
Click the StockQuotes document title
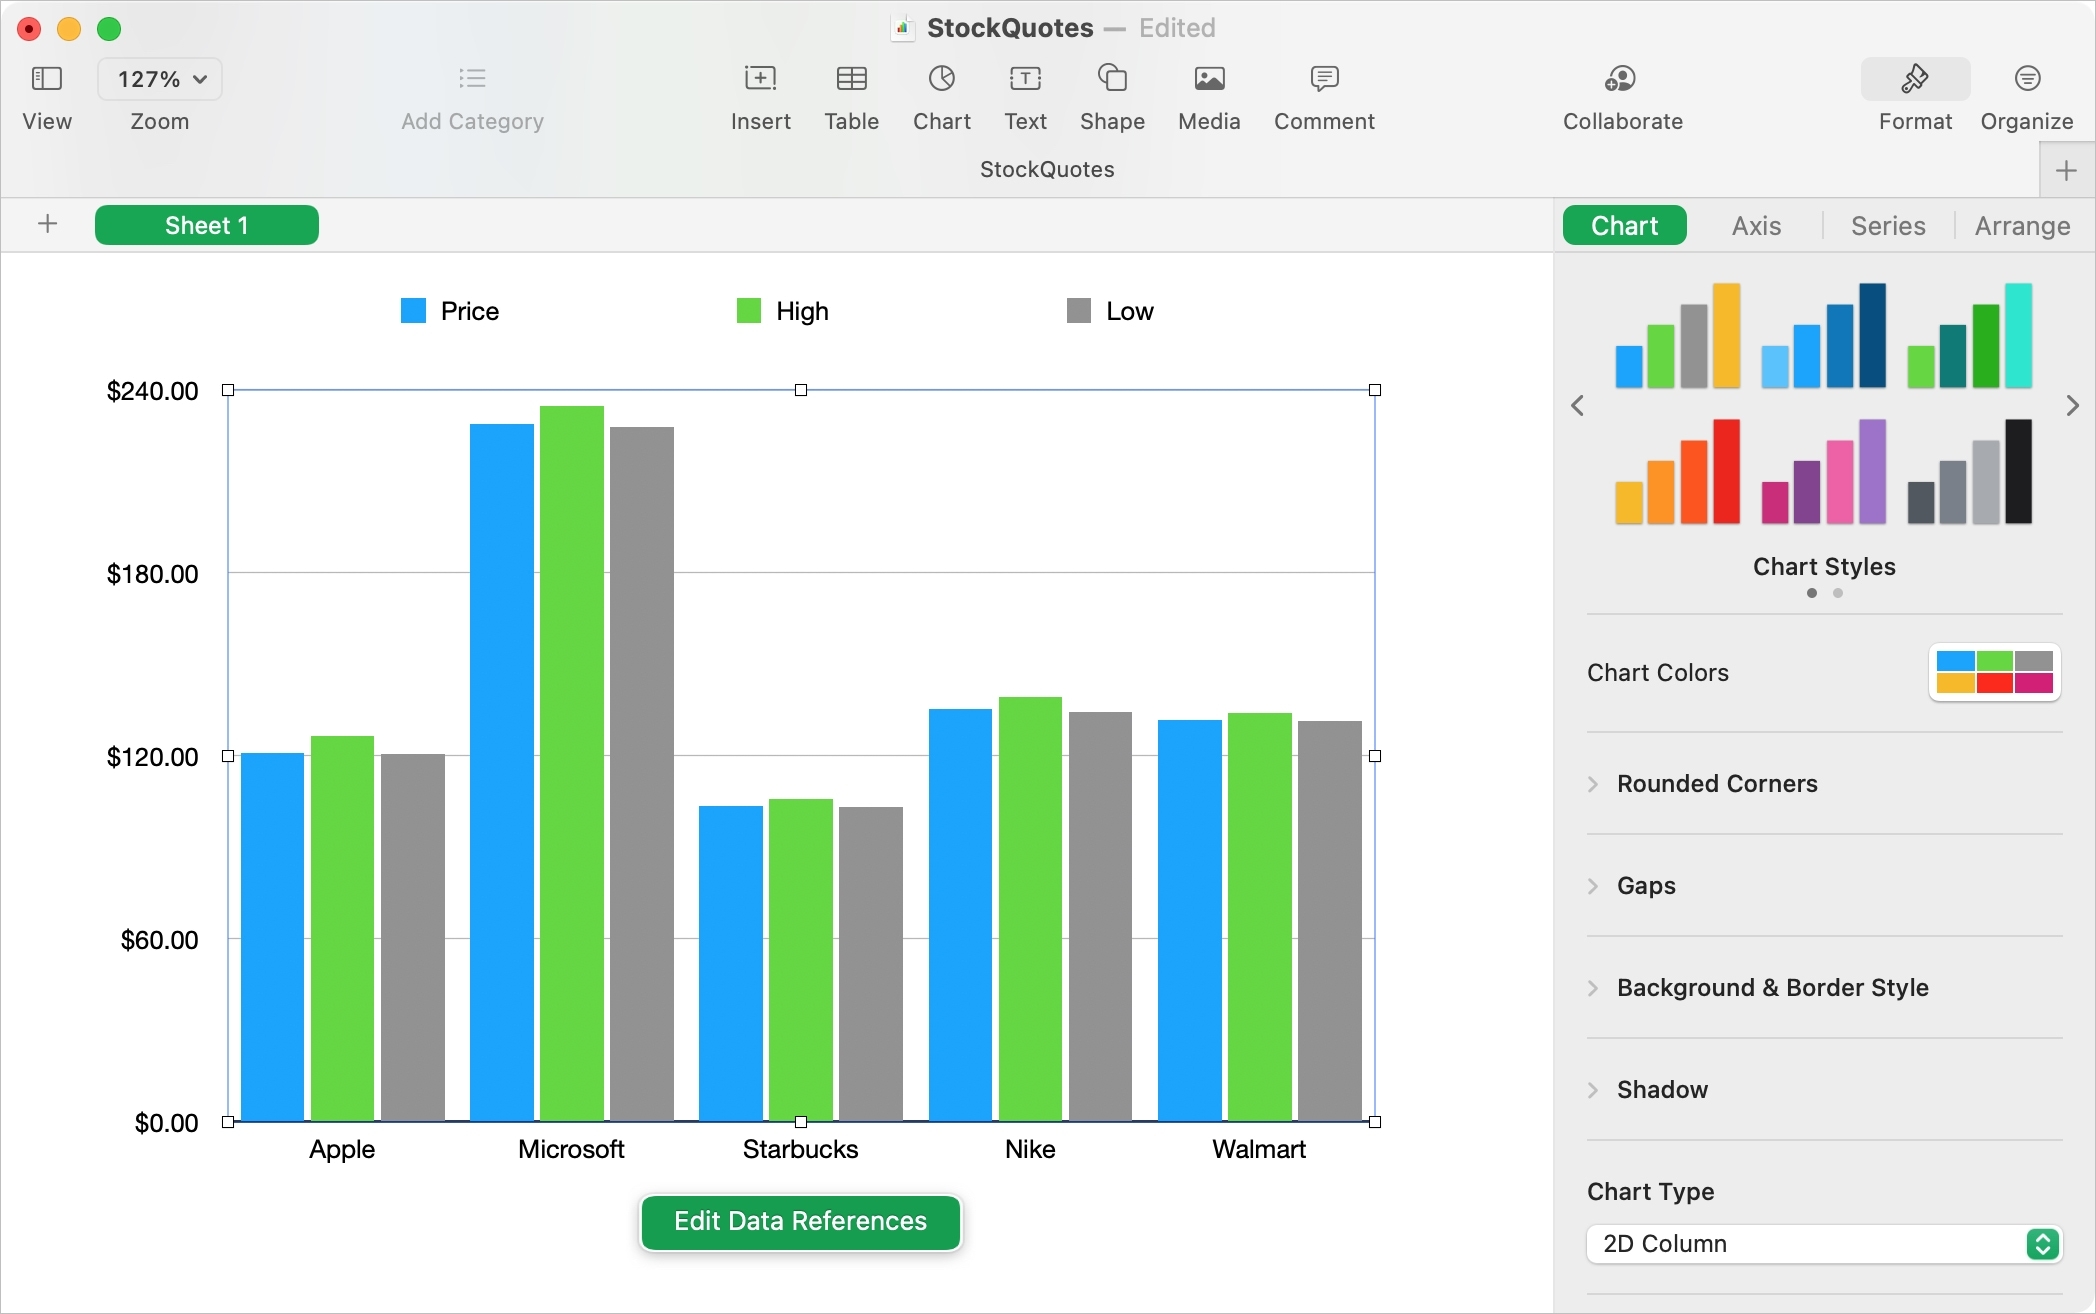1010,28
